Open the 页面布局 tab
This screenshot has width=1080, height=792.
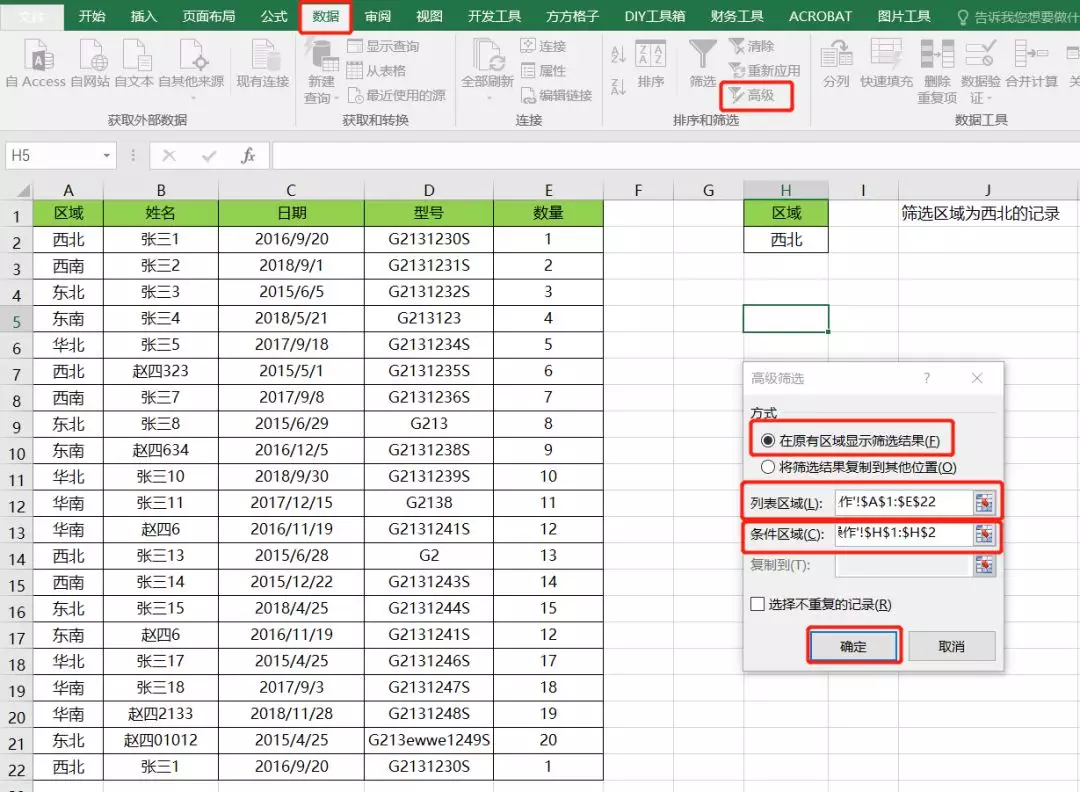click(209, 16)
